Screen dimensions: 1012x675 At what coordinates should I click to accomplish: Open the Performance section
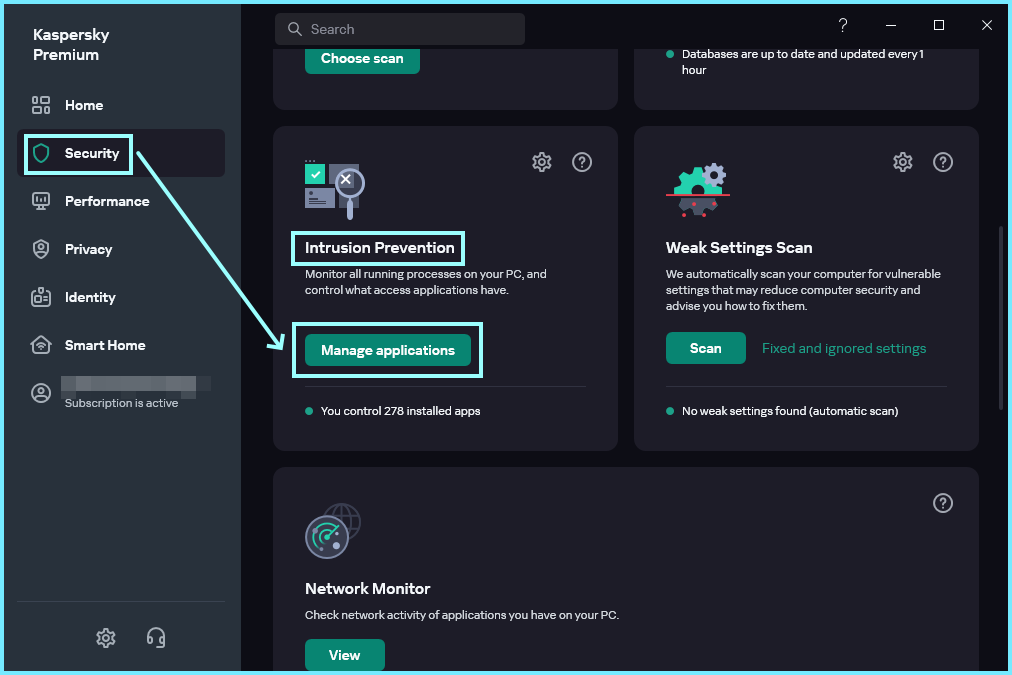coord(121,201)
